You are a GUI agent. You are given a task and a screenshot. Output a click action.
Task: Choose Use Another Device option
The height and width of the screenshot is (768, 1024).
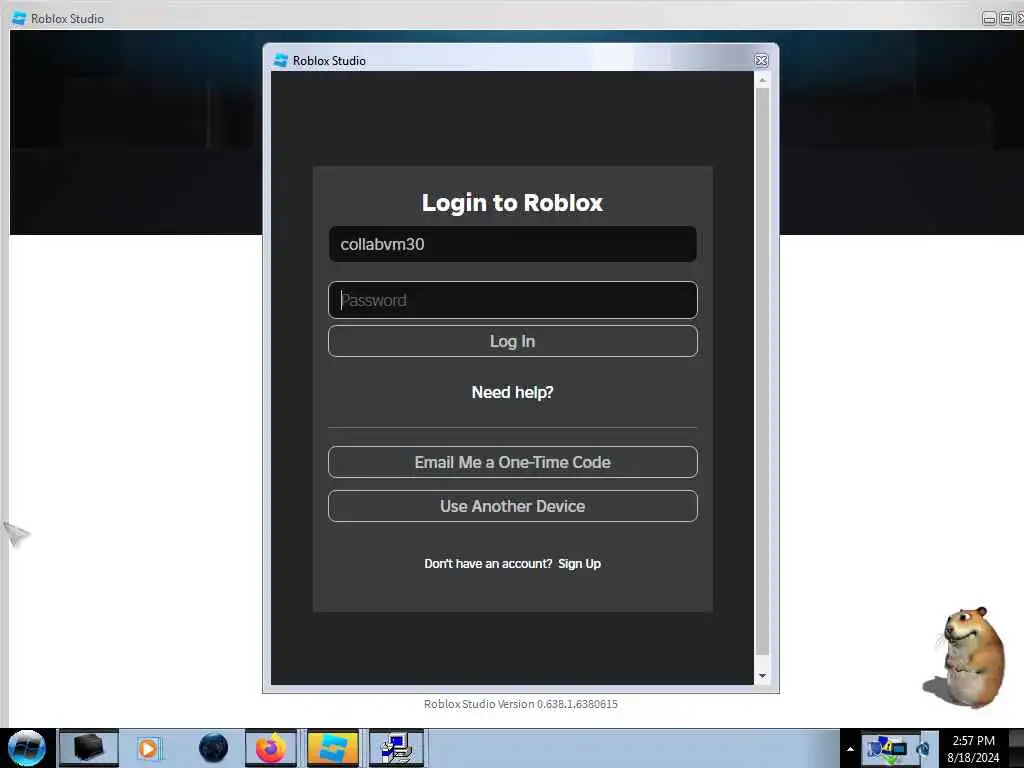point(513,506)
